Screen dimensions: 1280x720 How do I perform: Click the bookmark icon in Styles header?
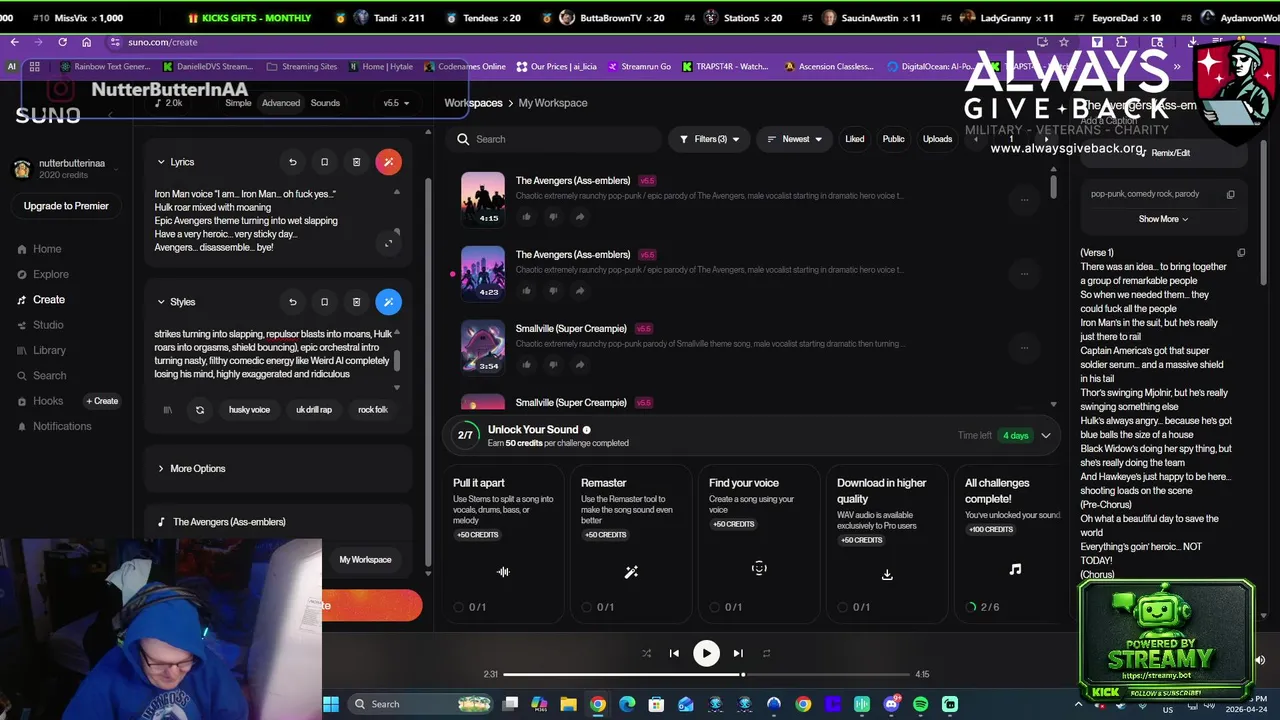coord(324,302)
